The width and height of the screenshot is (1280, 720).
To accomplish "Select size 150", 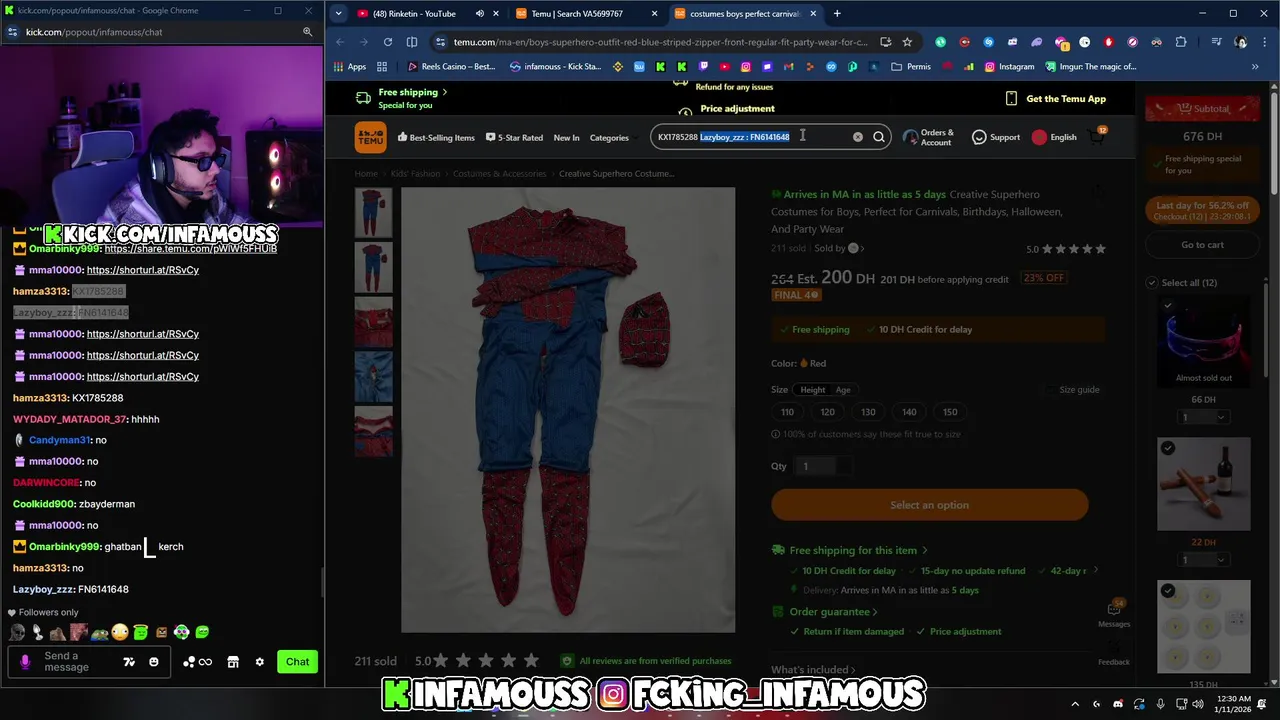I will tap(950, 412).
